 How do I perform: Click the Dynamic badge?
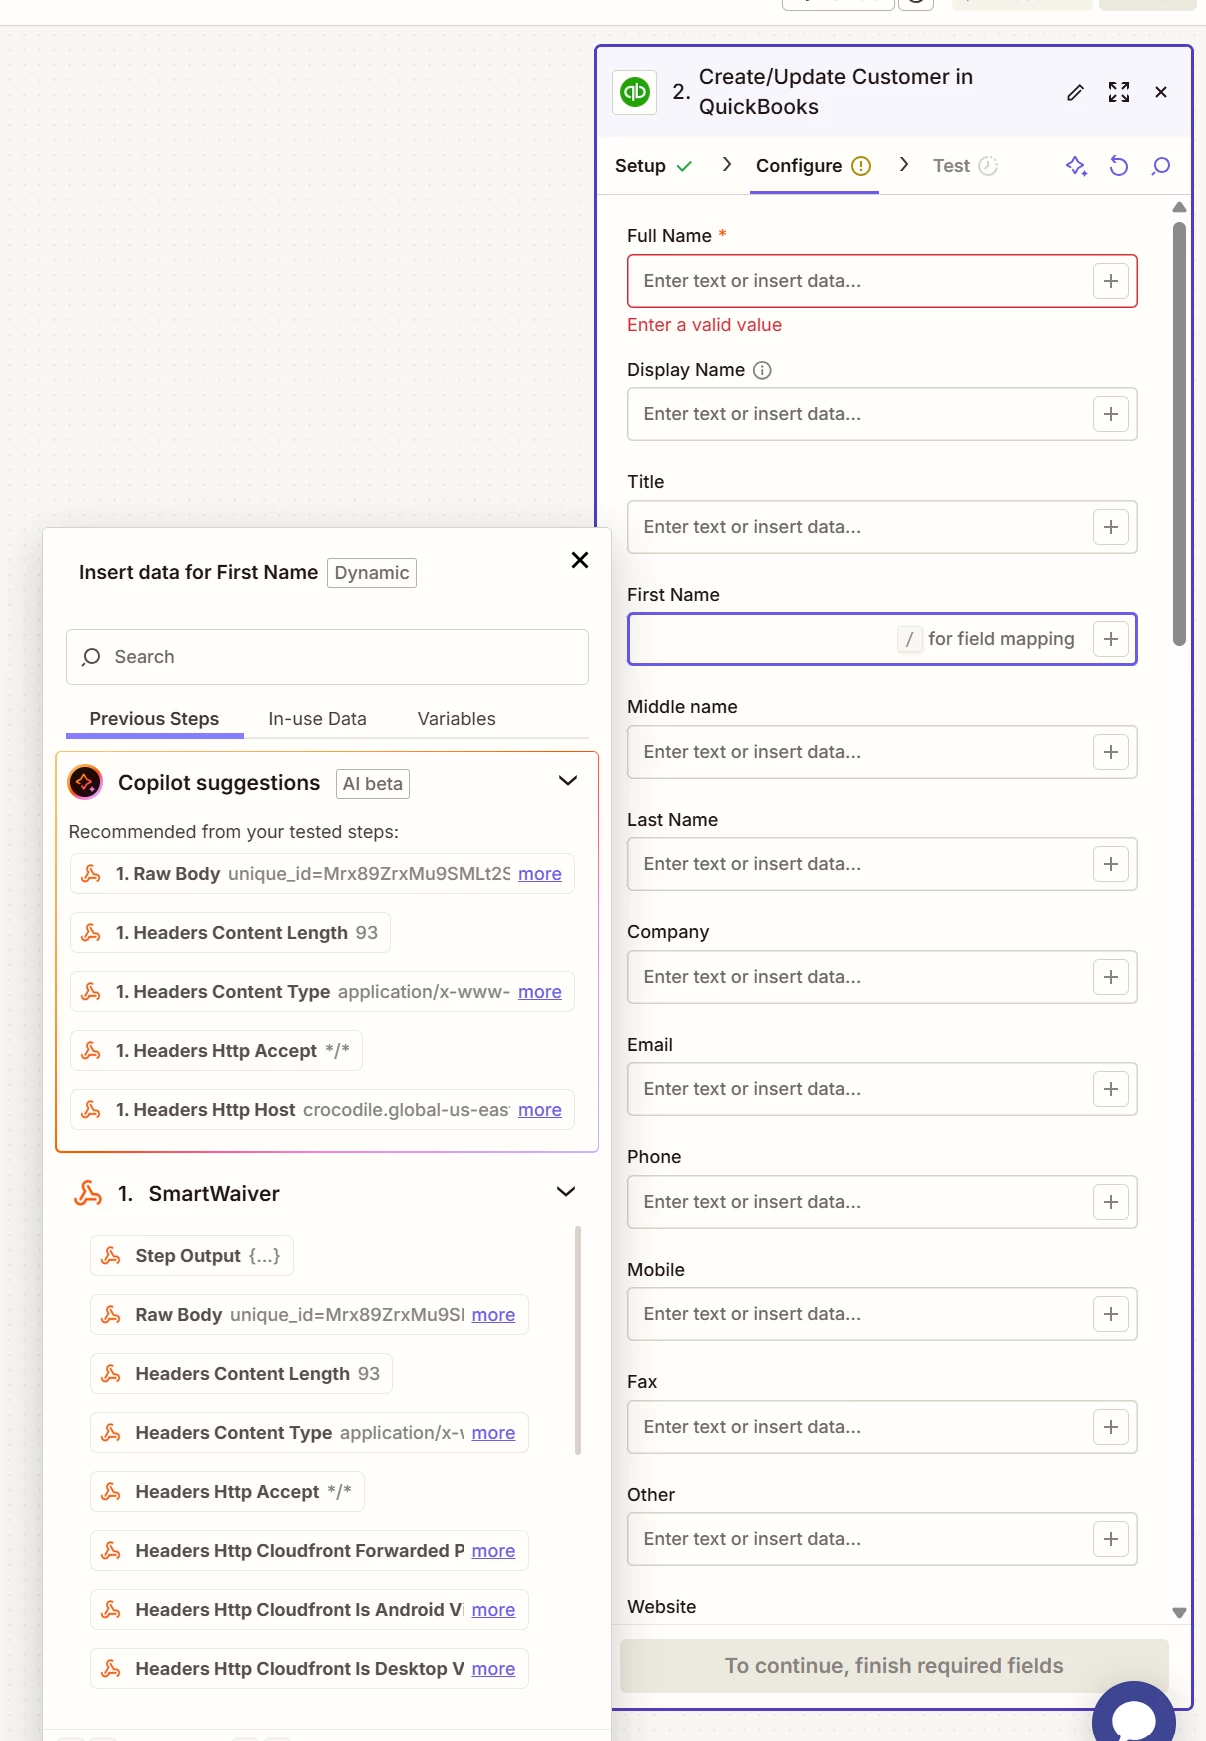(x=372, y=573)
